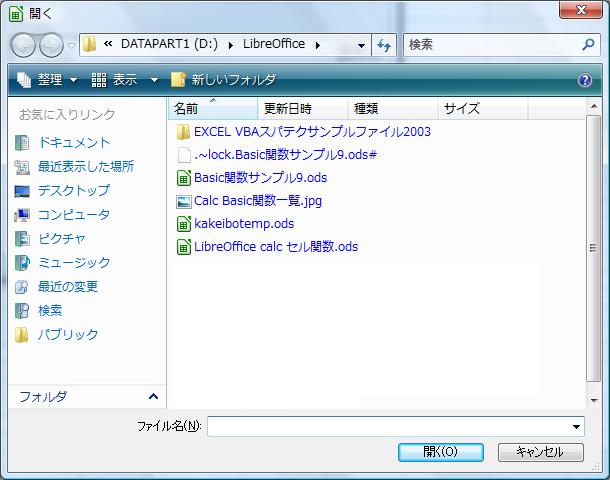Open ドキュメント in favorite links
Image resolution: width=610 pixels, height=480 pixels.
(x=74, y=143)
